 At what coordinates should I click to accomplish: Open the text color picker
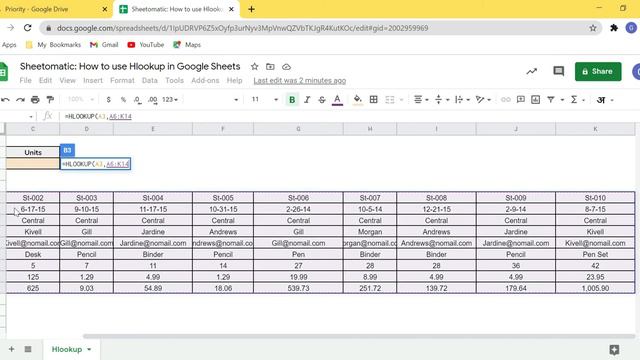coord(337,100)
